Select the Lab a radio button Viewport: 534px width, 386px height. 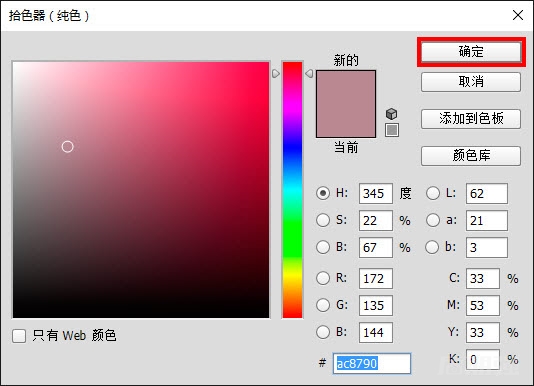[433, 220]
